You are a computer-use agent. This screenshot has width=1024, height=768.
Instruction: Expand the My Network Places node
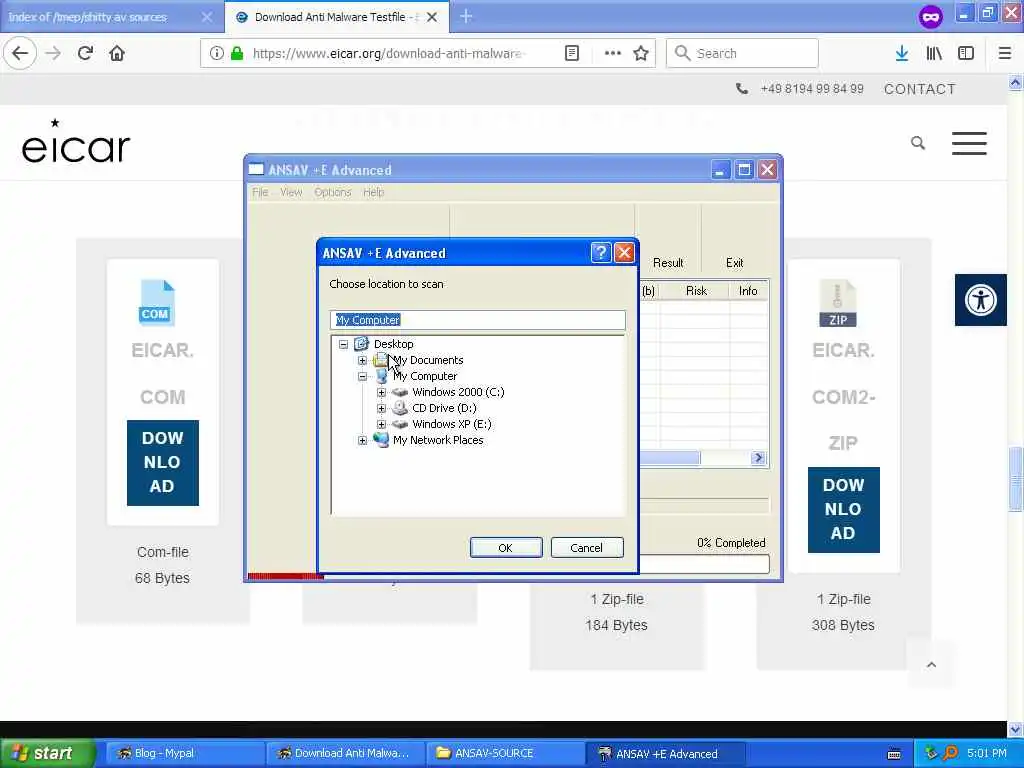pyautogui.click(x=362, y=440)
